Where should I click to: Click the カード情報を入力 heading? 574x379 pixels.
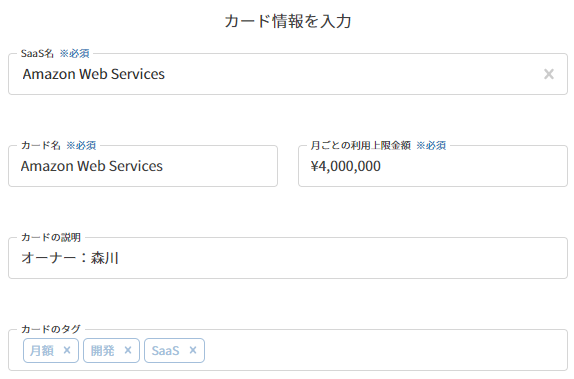288,21
